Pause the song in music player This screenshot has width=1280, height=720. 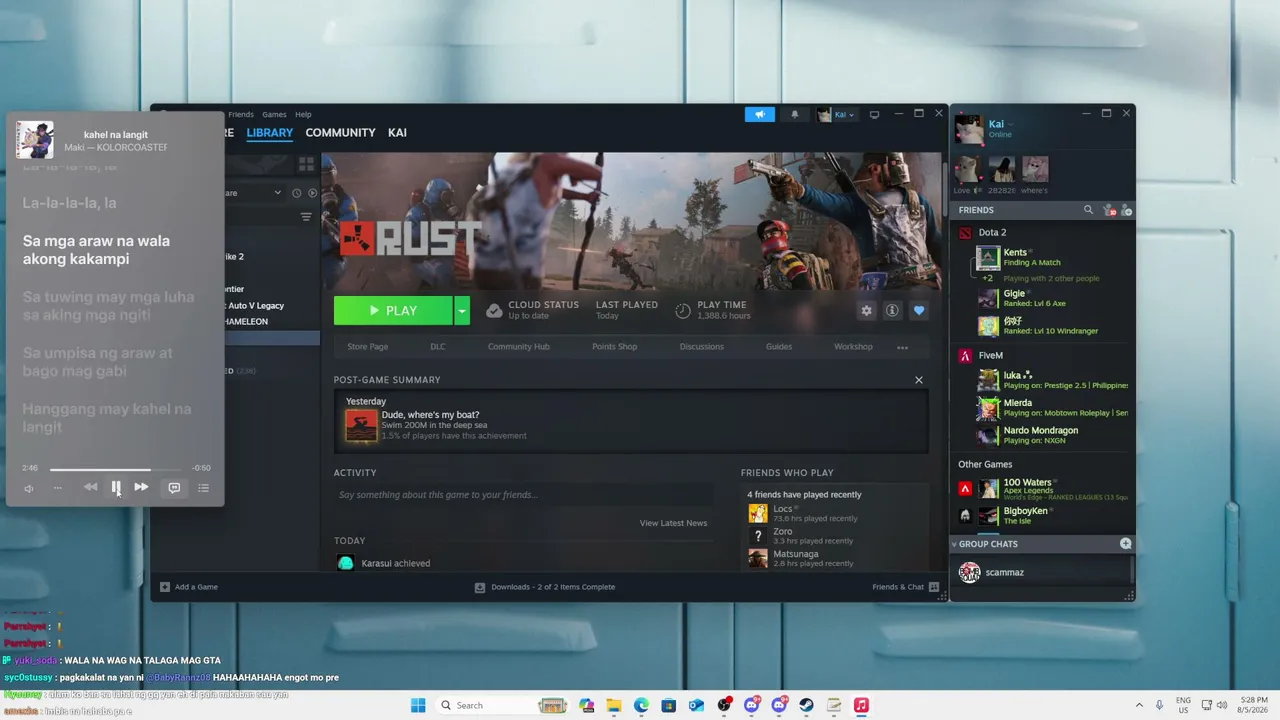(116, 487)
